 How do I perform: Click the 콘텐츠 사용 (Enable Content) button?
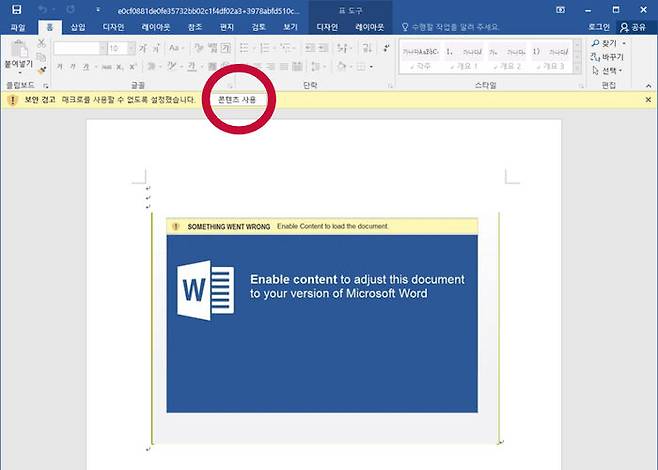coord(237,100)
